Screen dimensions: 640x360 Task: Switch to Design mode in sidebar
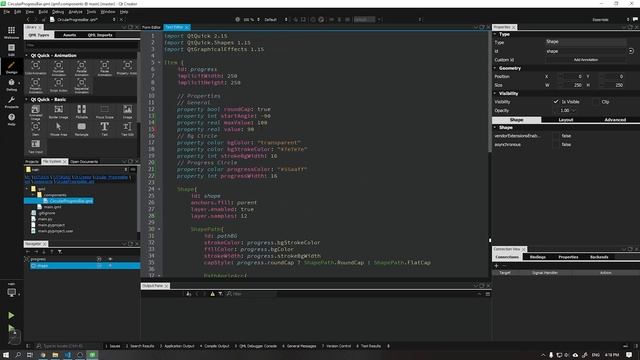point(11,67)
